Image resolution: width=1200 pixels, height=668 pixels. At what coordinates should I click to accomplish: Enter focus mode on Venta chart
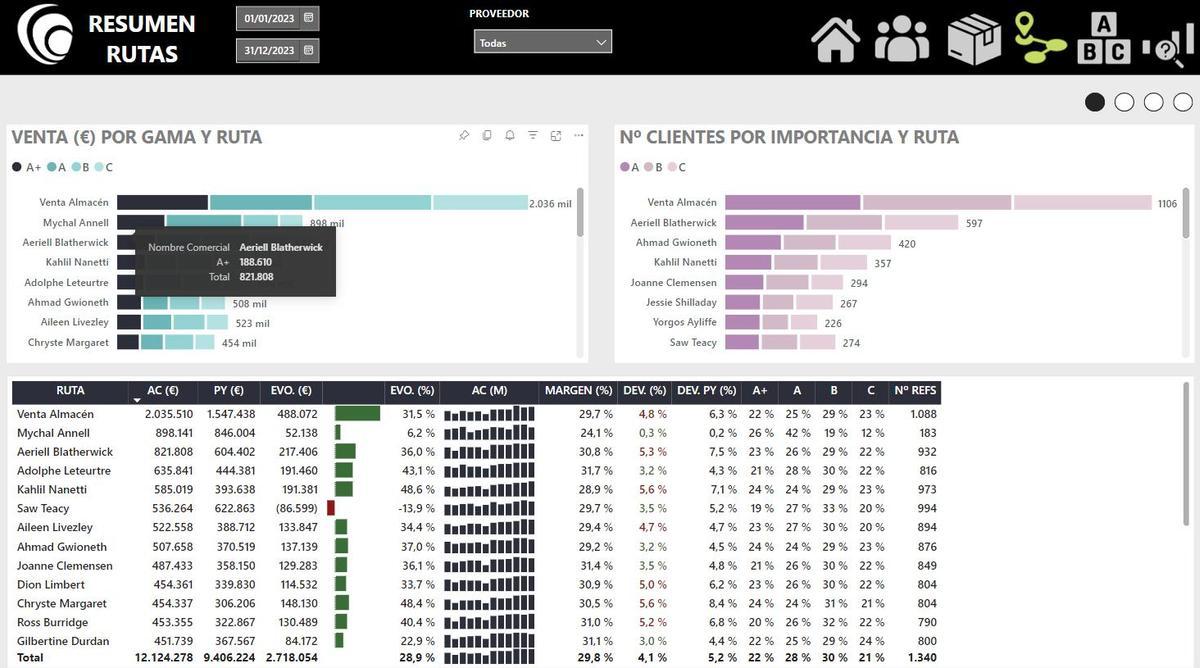pos(556,136)
